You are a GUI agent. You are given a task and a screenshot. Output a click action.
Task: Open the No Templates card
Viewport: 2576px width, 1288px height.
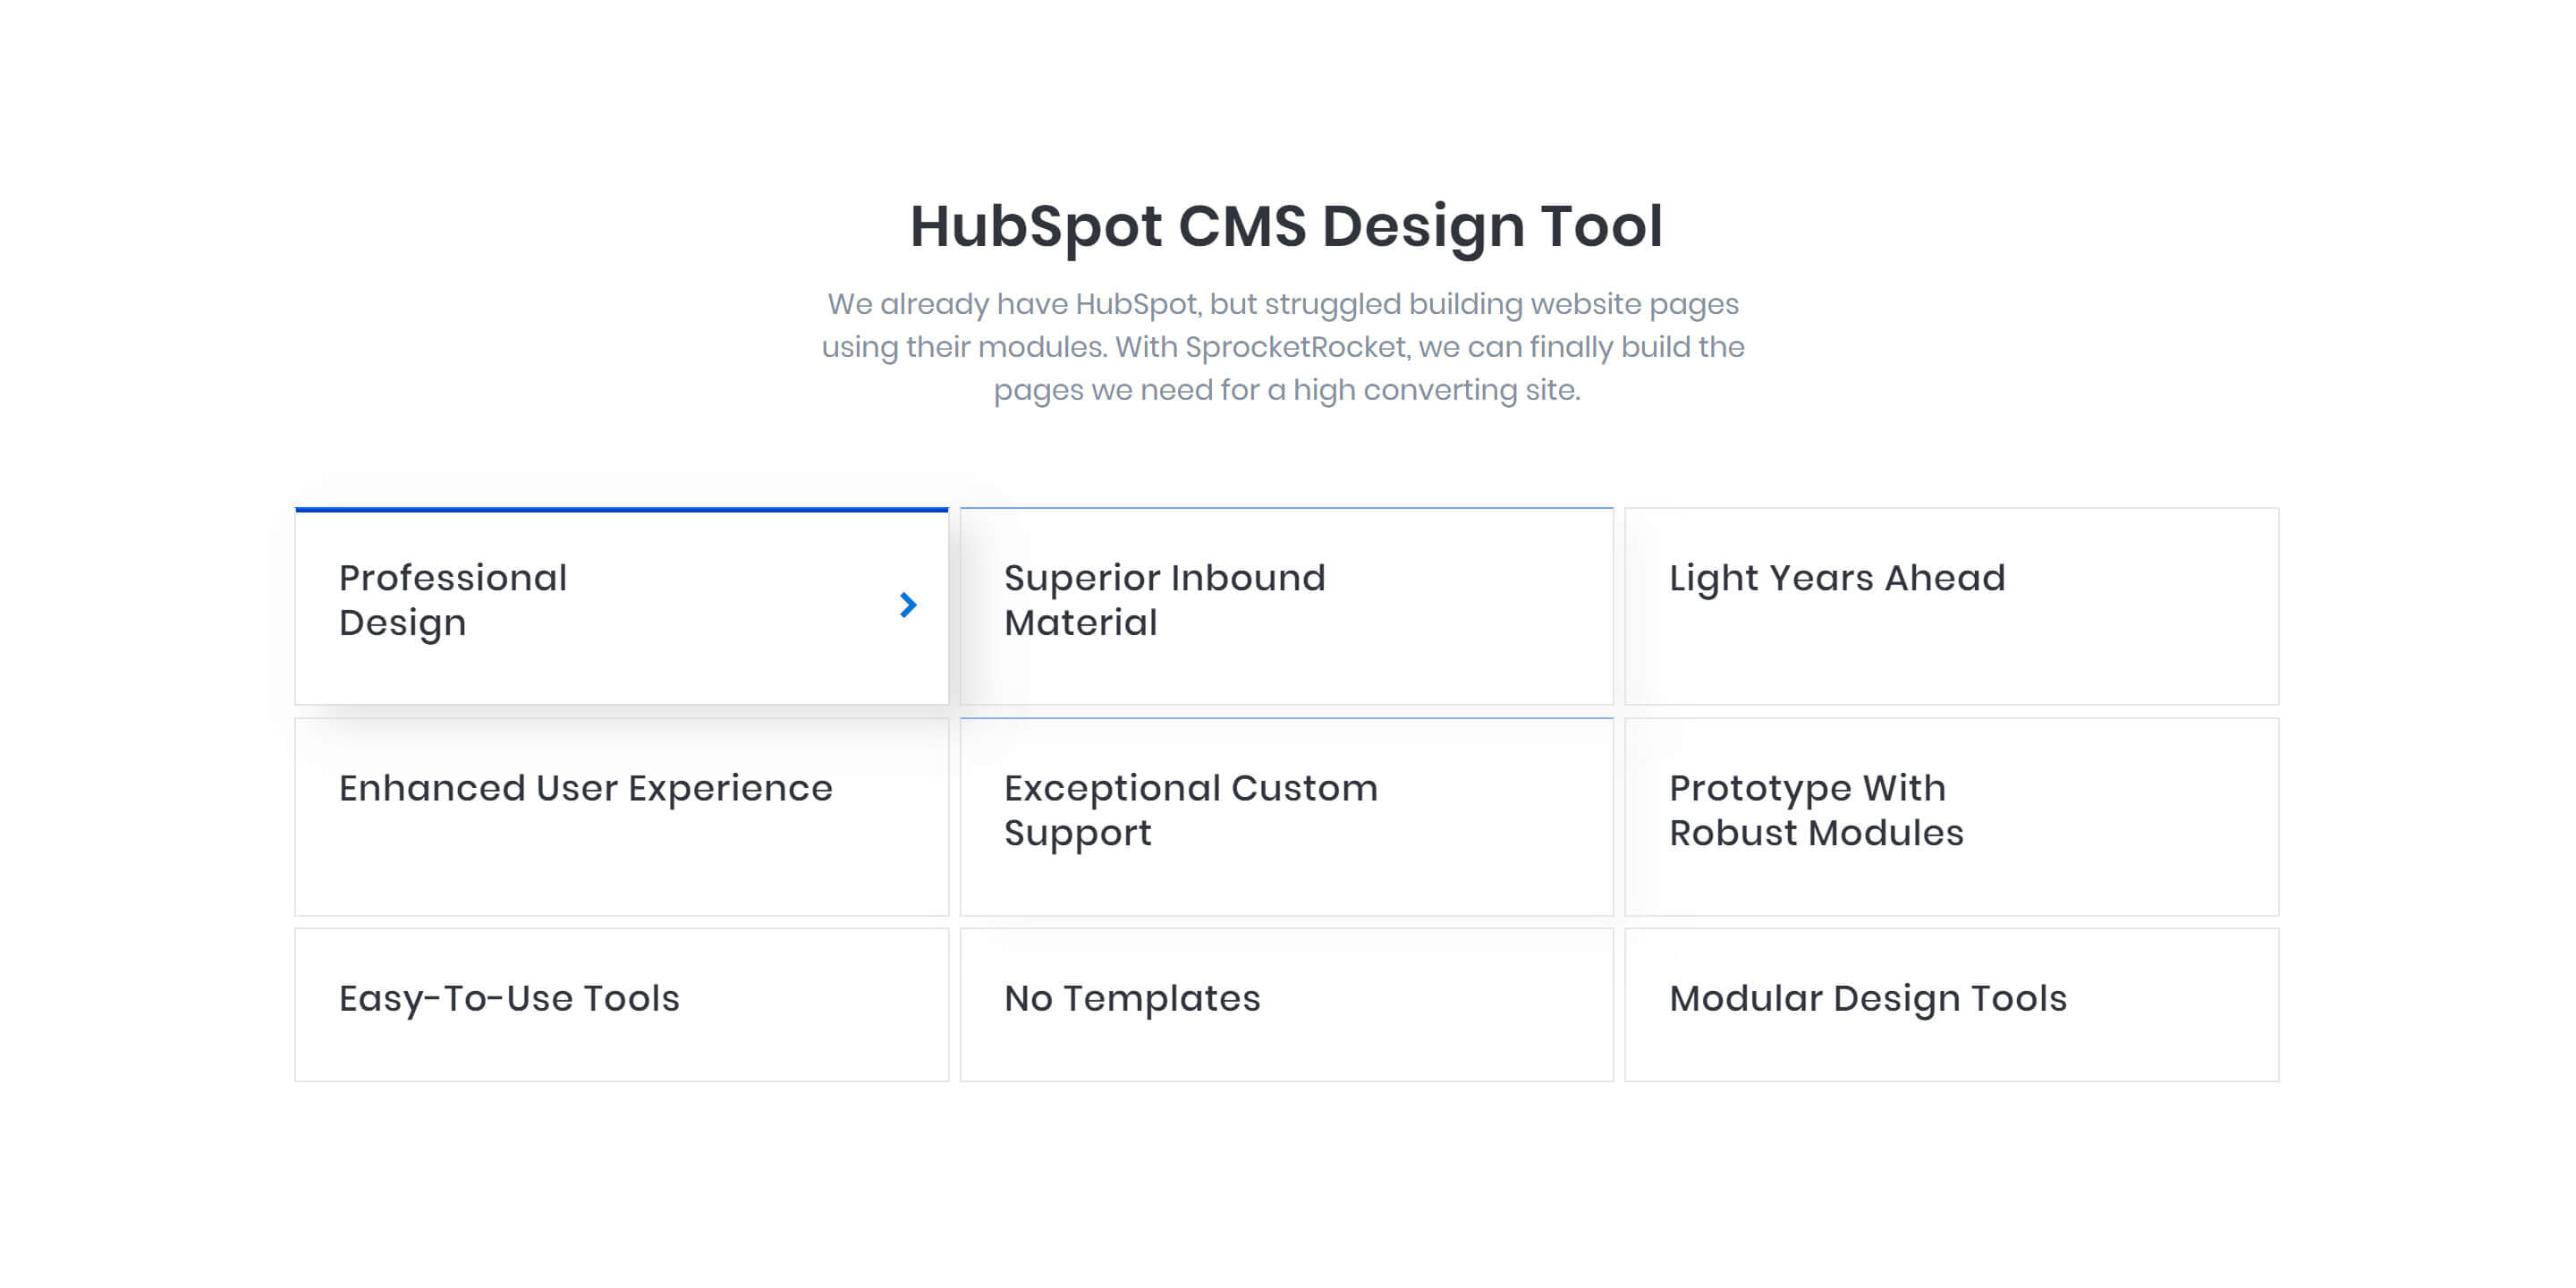1286,1004
